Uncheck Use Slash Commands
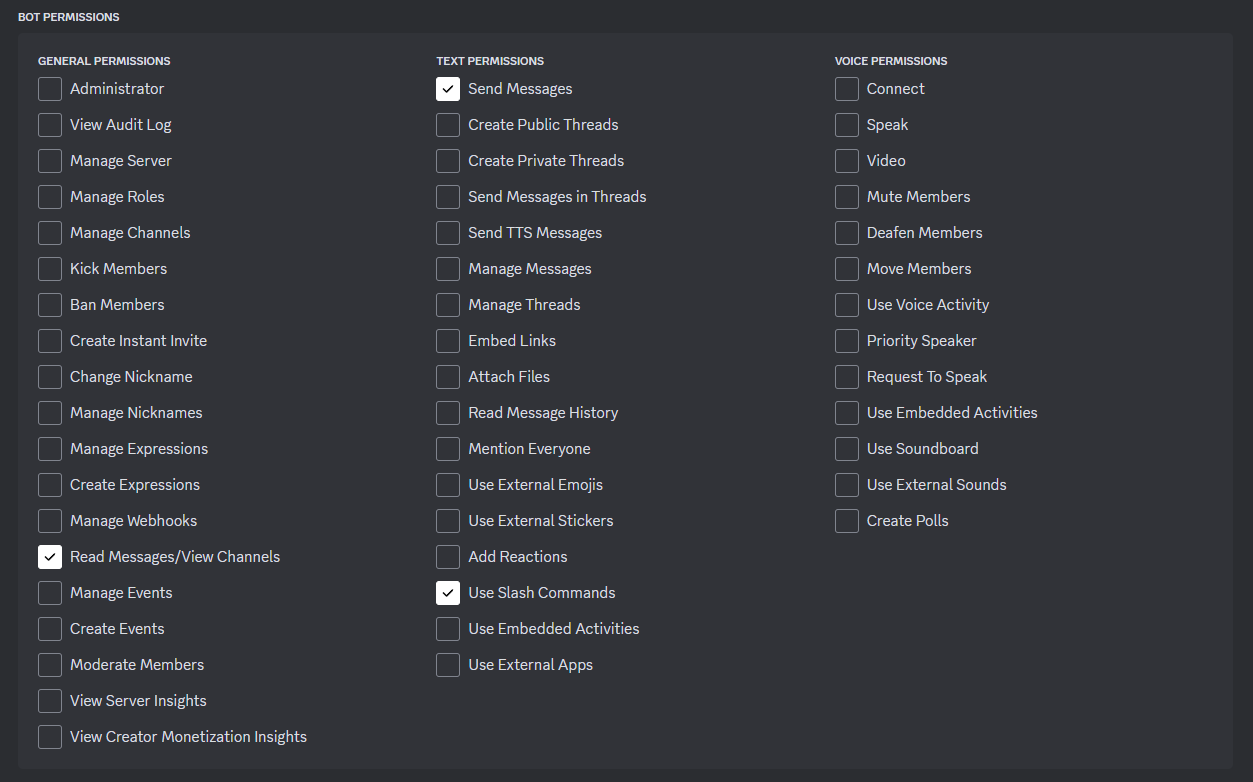Image resolution: width=1253 pixels, height=782 pixels. pyautogui.click(x=448, y=593)
